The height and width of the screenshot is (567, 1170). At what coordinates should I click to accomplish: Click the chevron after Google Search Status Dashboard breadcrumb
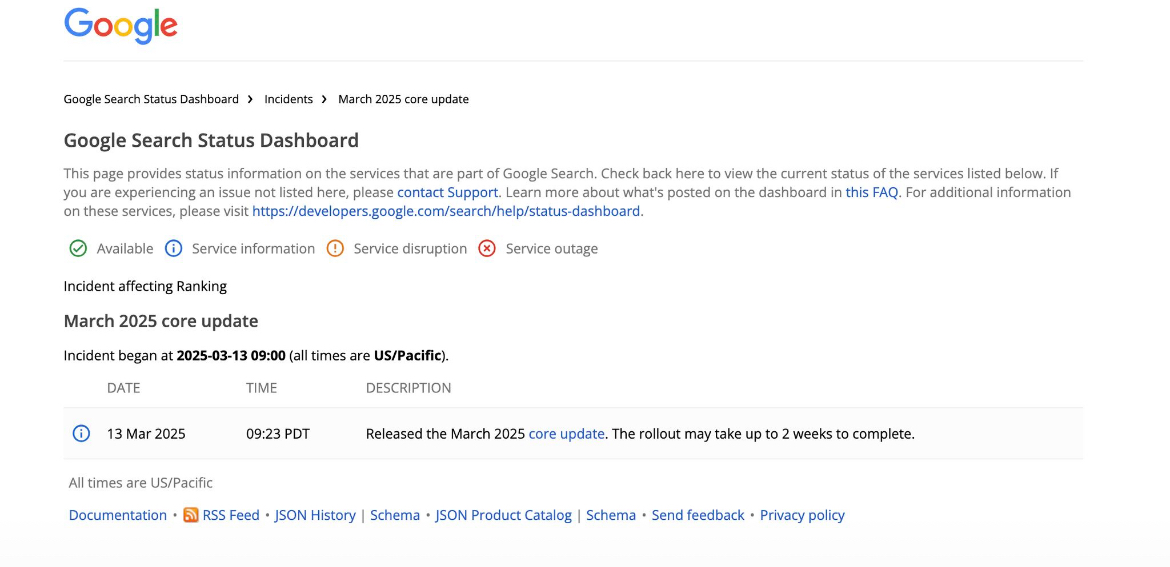(251, 99)
